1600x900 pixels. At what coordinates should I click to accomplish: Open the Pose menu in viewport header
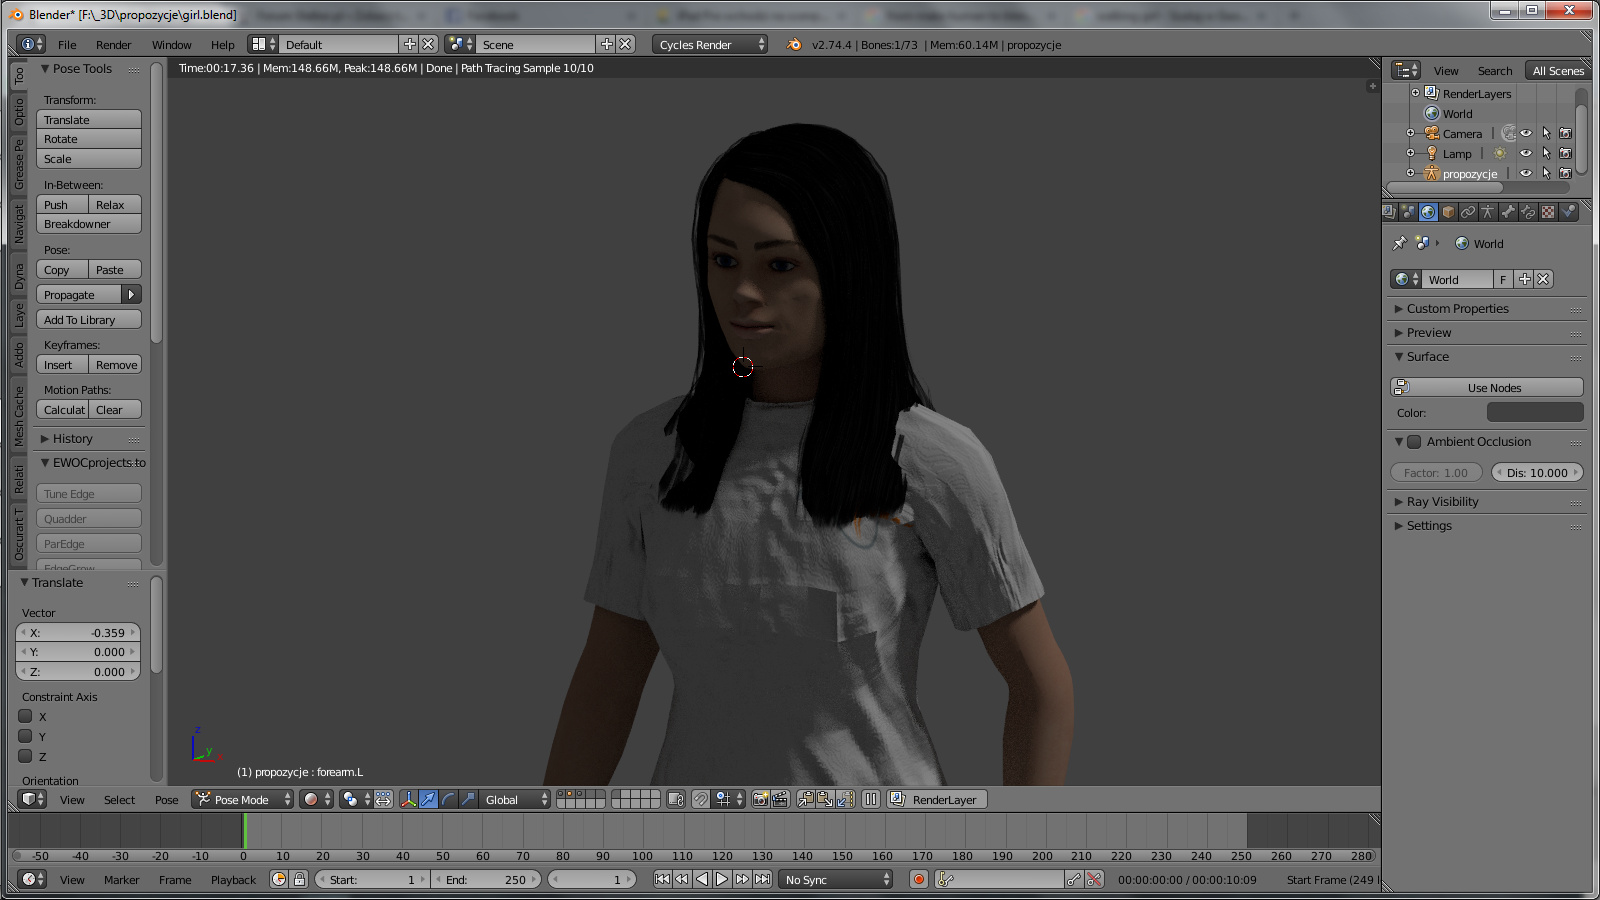tap(166, 800)
